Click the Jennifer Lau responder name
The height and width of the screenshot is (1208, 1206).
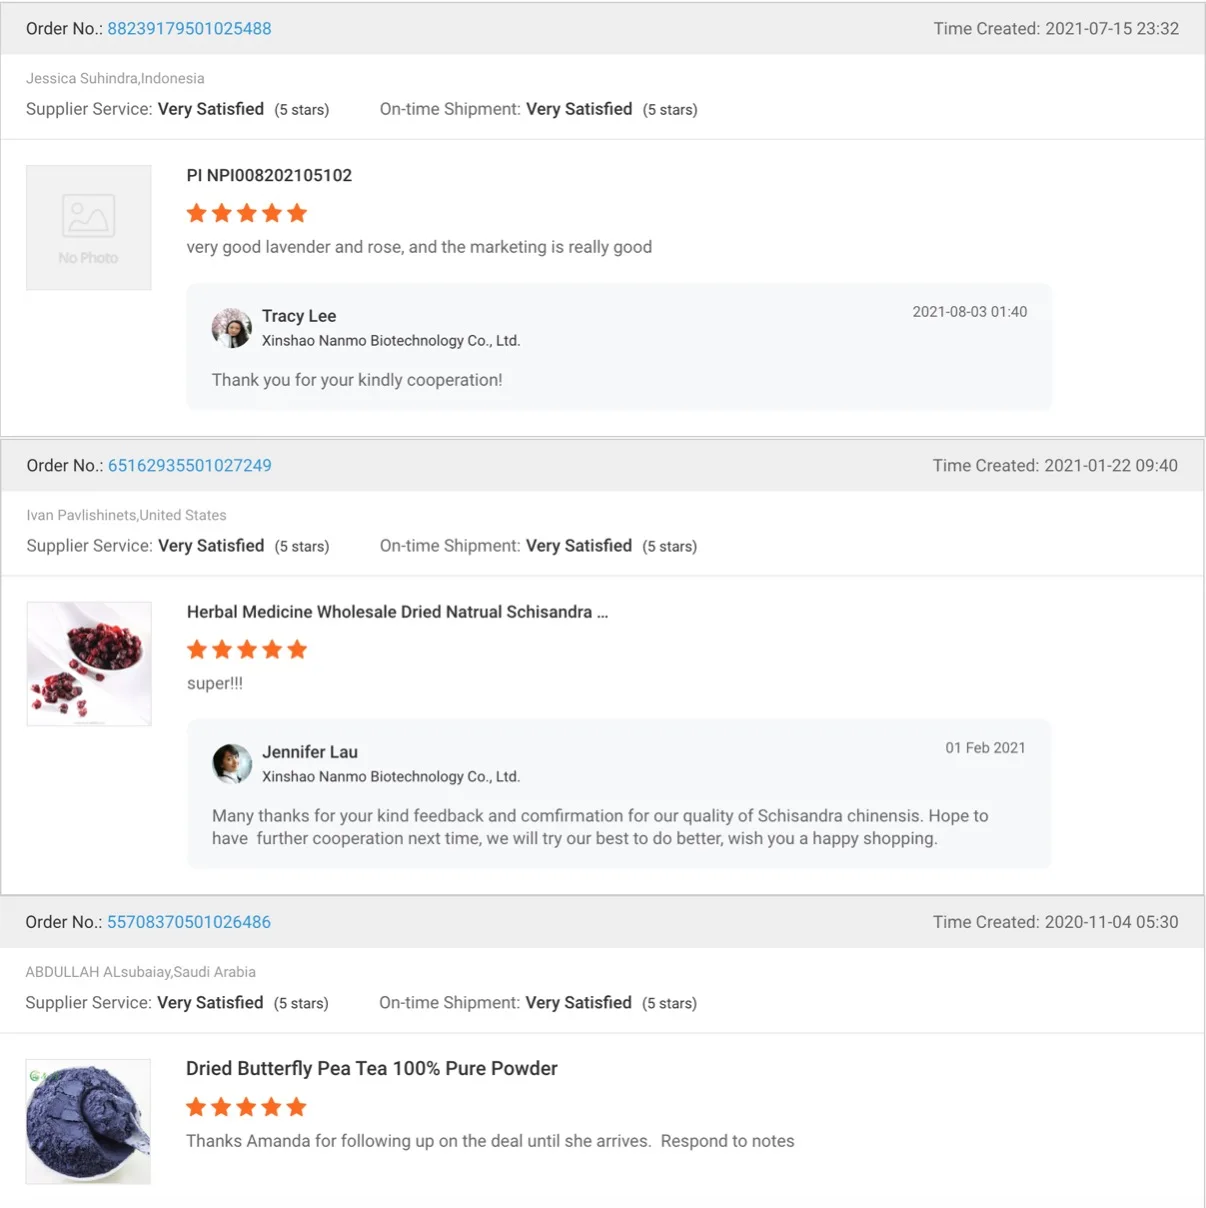[310, 752]
